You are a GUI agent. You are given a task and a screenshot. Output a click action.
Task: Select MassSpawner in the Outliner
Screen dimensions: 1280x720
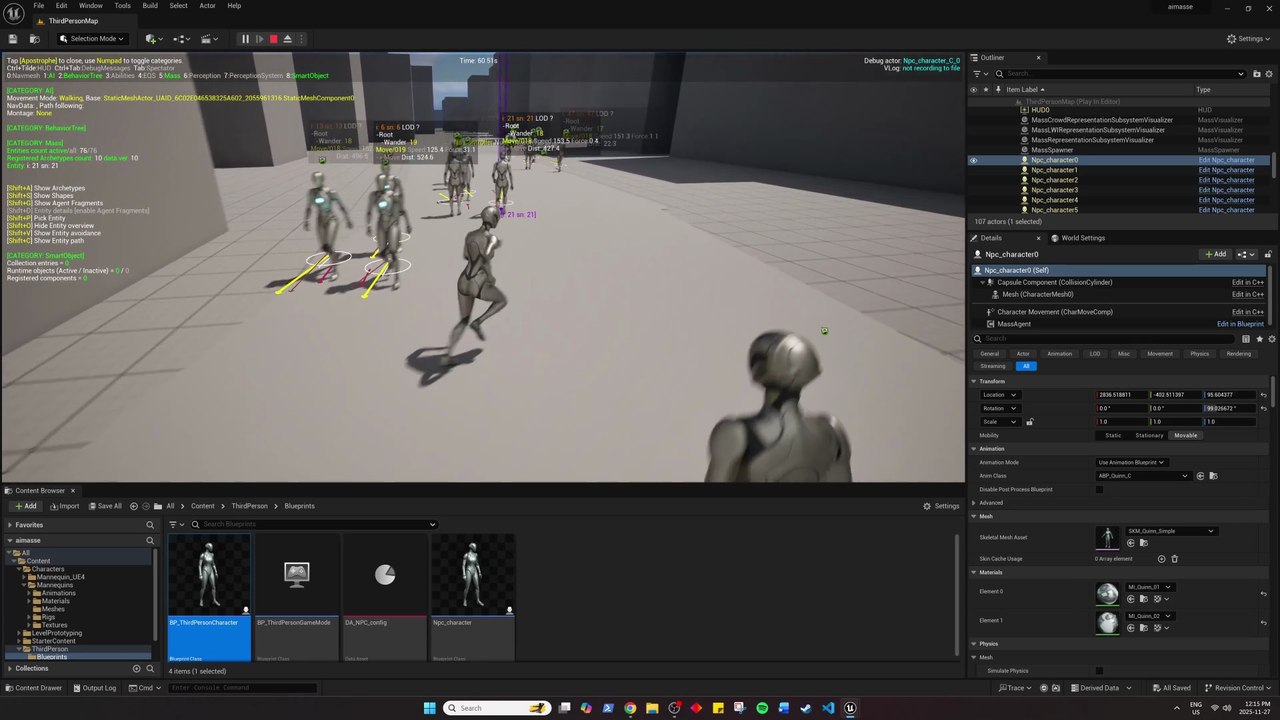[x=1052, y=150]
